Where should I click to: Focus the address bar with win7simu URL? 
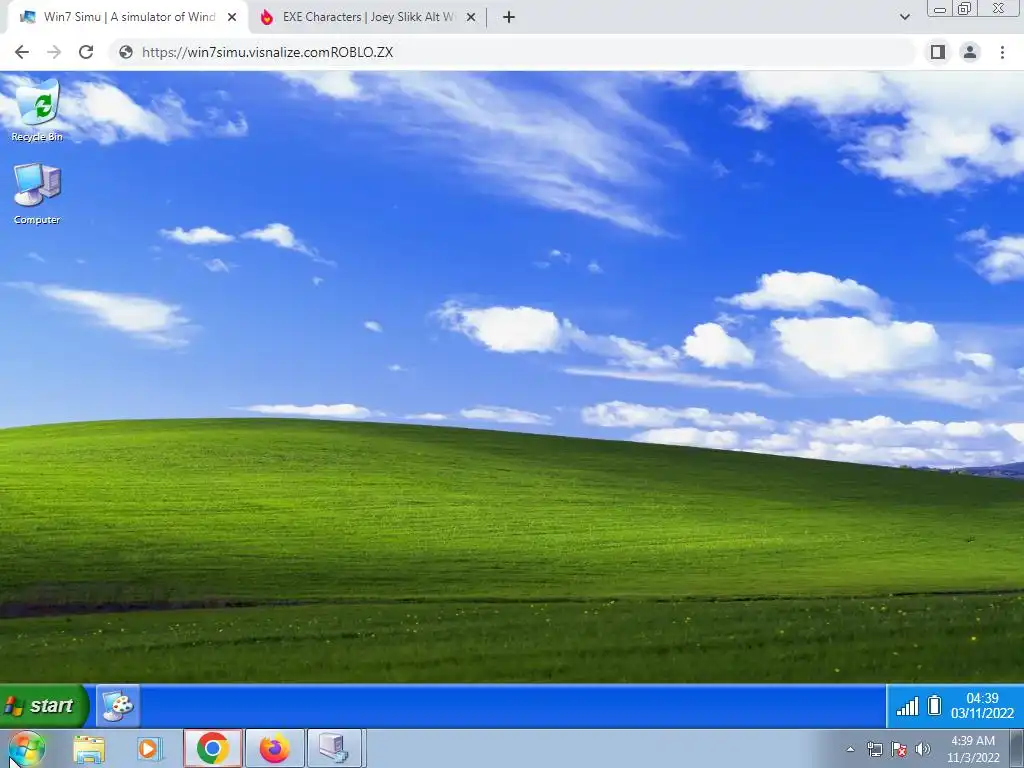pyautogui.click(x=513, y=52)
